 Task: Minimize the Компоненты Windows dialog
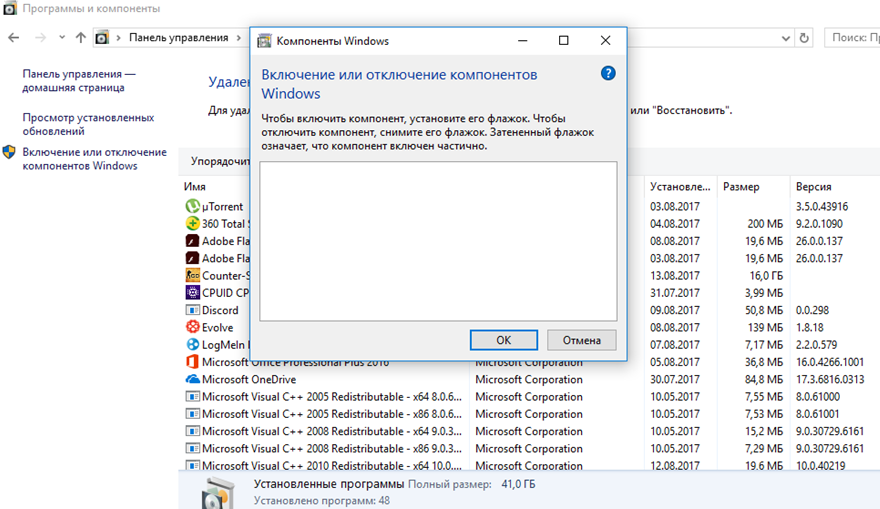click(x=522, y=40)
